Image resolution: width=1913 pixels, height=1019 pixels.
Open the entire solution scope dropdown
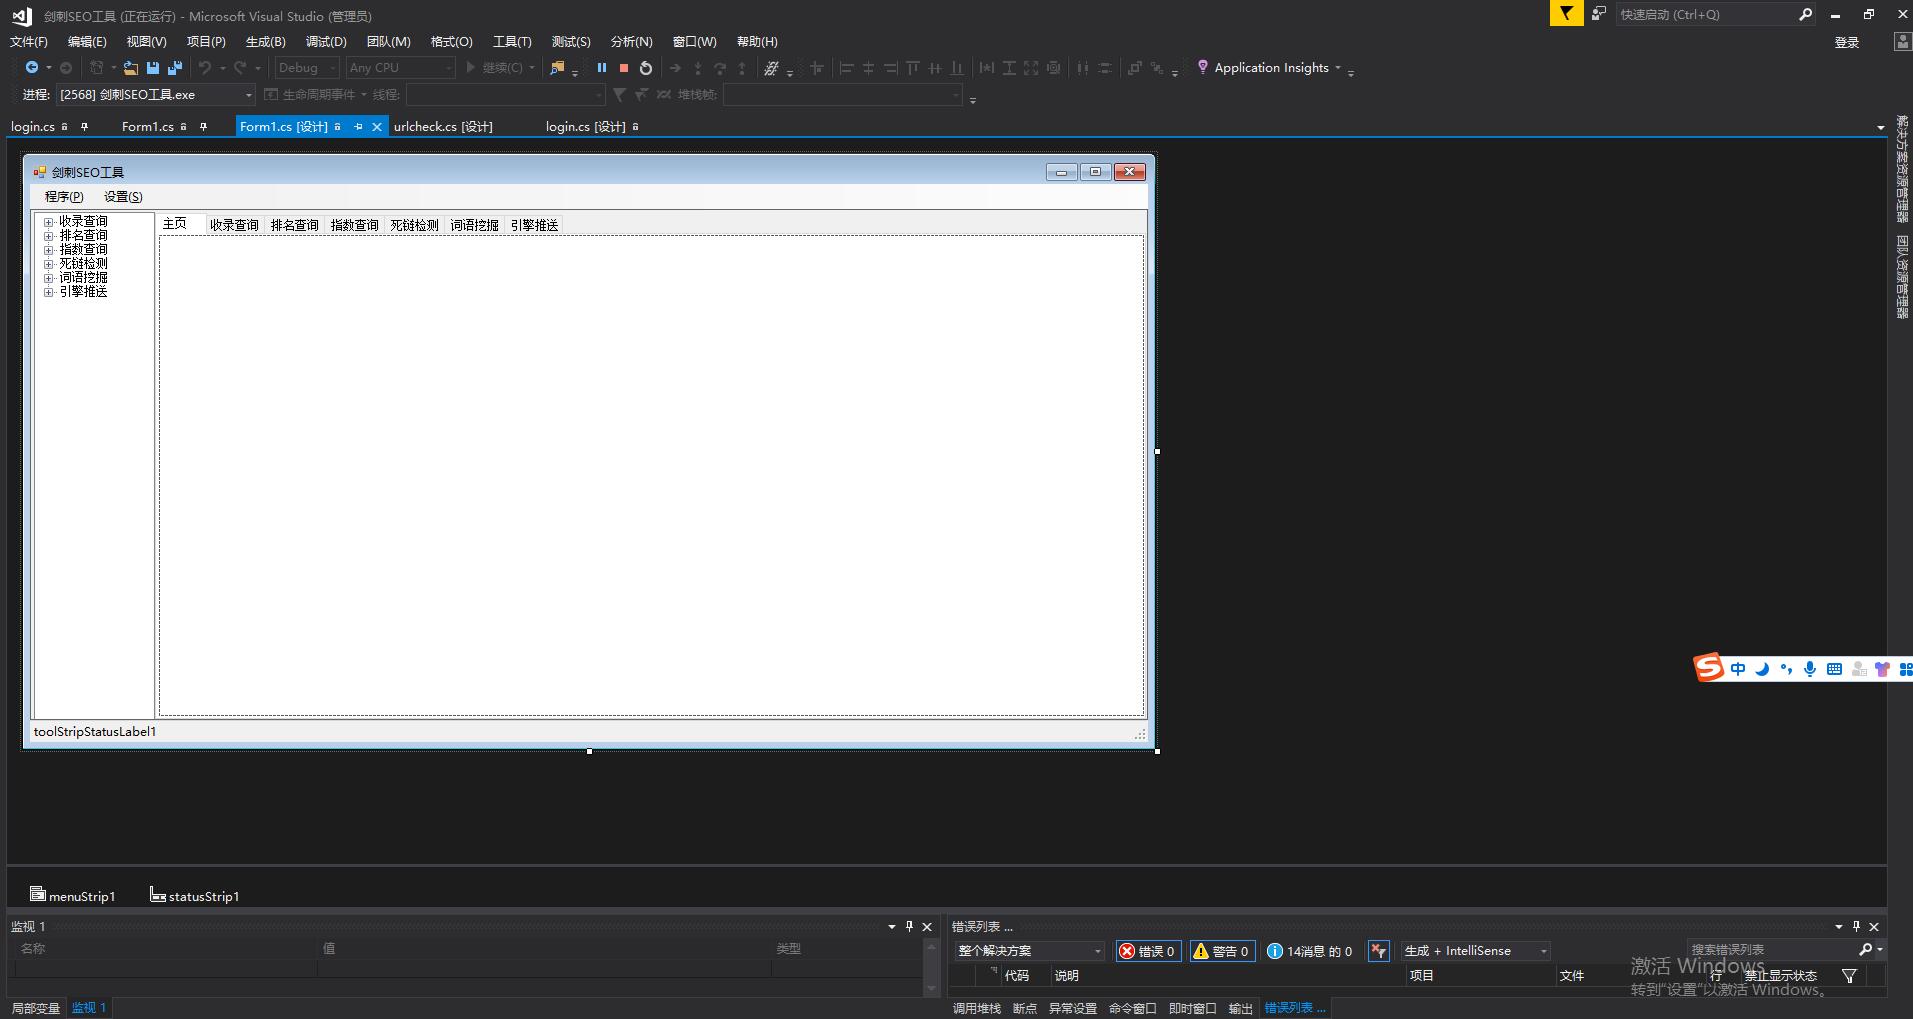pos(1029,951)
